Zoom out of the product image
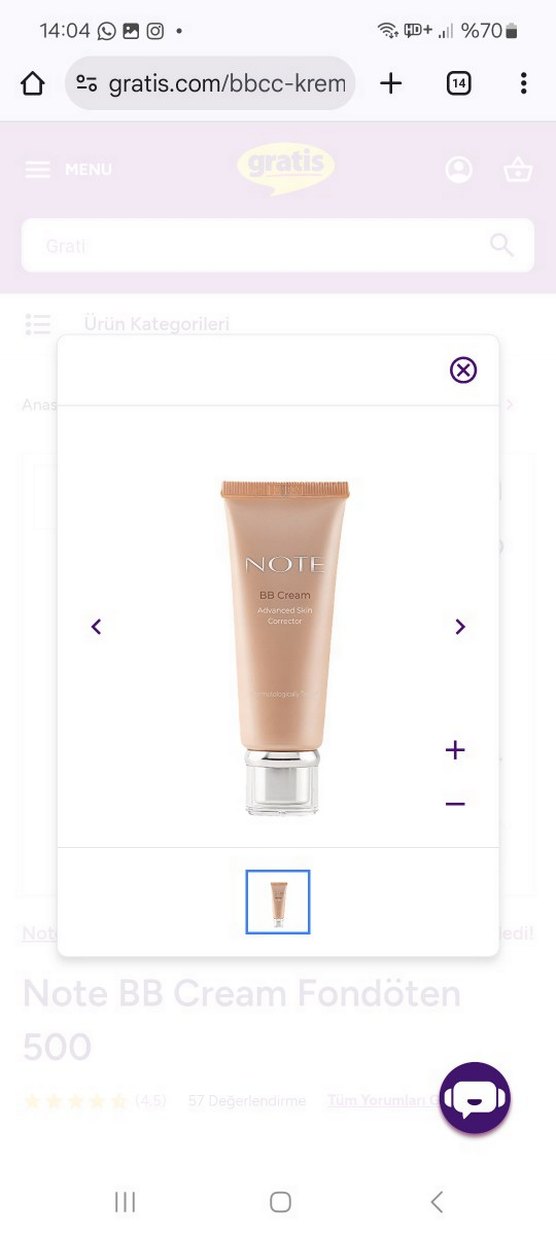 click(x=455, y=803)
